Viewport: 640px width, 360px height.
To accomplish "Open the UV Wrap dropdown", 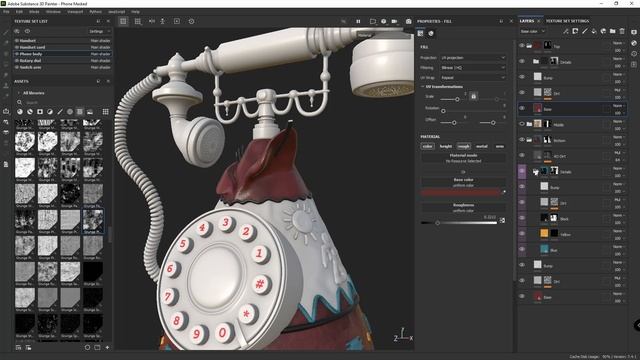I will pyautogui.click(x=473, y=78).
